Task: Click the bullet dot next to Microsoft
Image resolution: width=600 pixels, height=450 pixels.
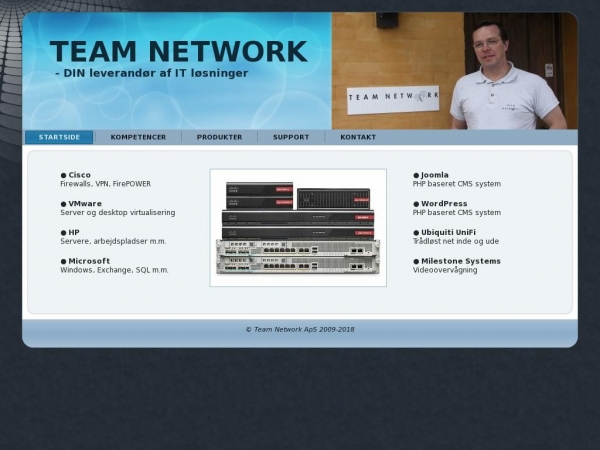Action: click(64, 261)
